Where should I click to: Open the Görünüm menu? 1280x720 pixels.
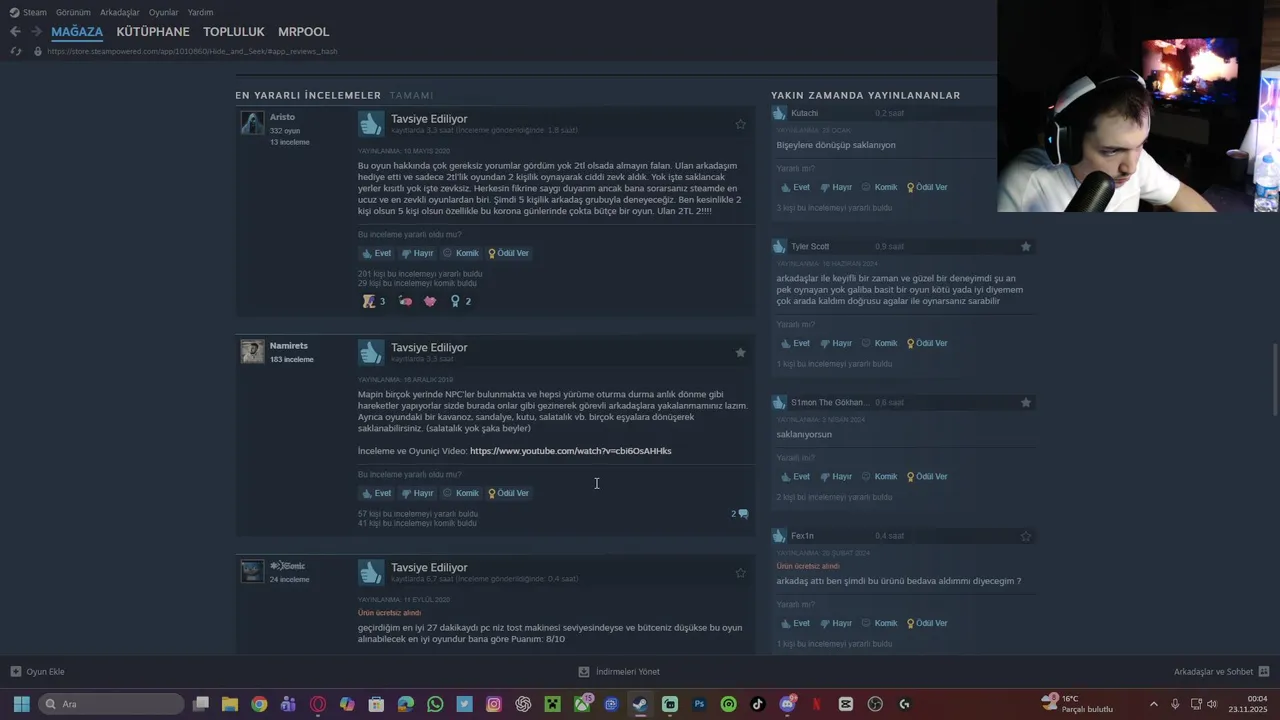73,12
